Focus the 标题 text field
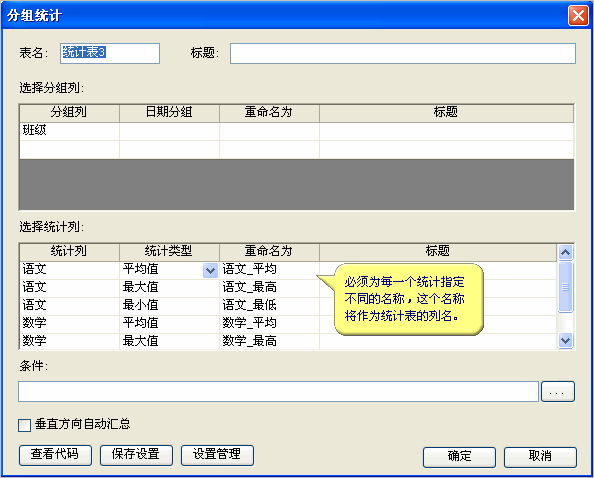Image resolution: width=594 pixels, height=478 pixels. click(x=403, y=53)
